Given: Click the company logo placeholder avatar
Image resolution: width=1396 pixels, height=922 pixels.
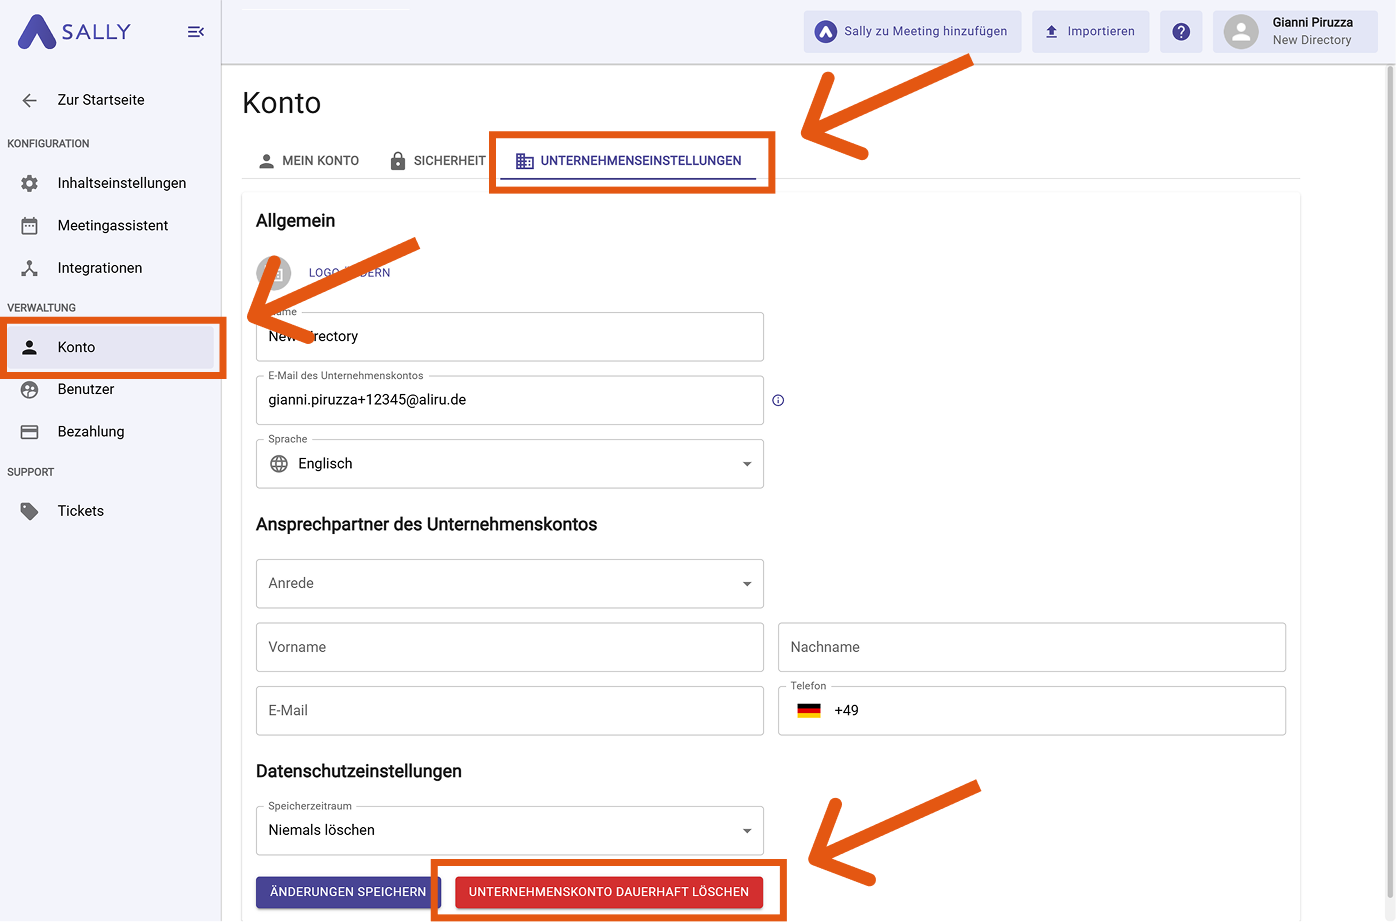Looking at the screenshot, I should tap(273, 273).
